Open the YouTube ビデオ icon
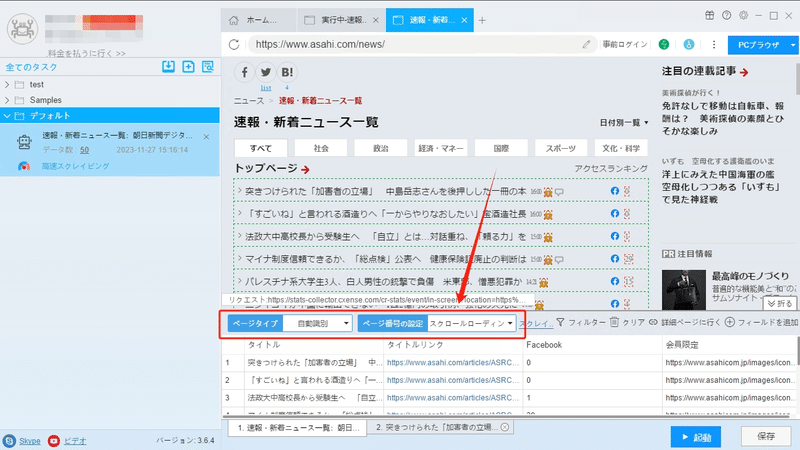The image size is (800, 450). coord(54,441)
